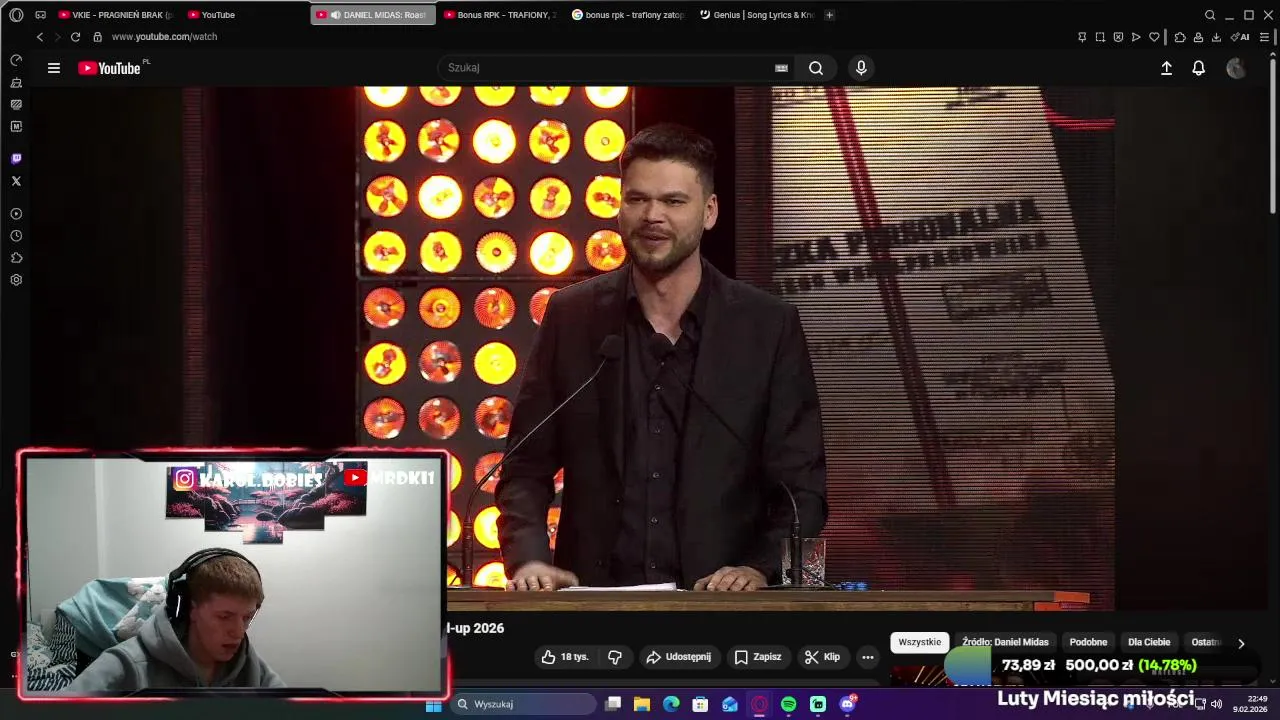Select the Podobne filter chip
Image resolution: width=1280 pixels, height=720 pixels.
pos(1088,642)
